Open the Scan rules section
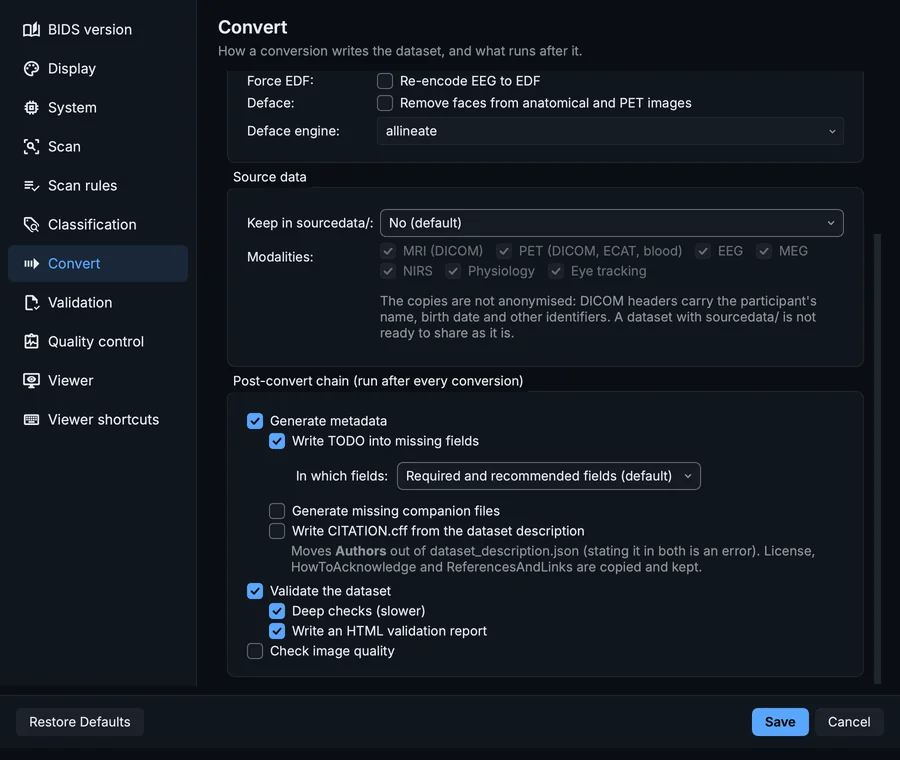 point(98,185)
